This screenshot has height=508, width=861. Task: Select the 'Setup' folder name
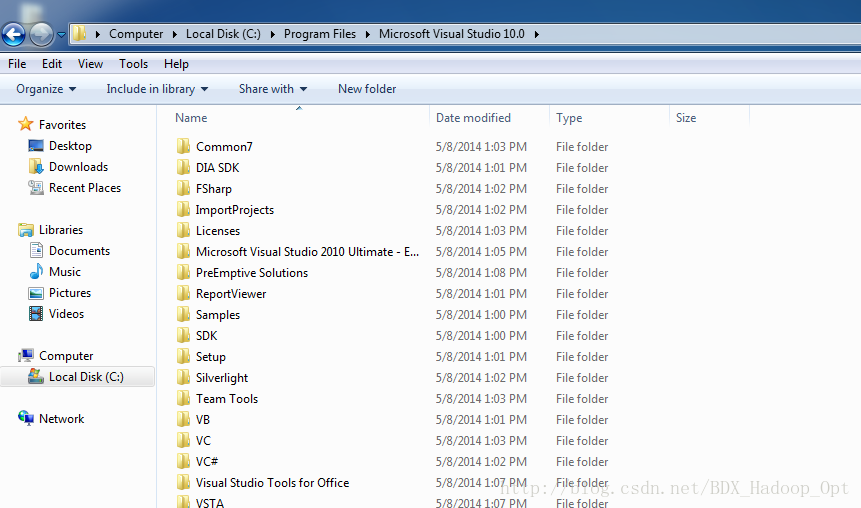point(211,357)
